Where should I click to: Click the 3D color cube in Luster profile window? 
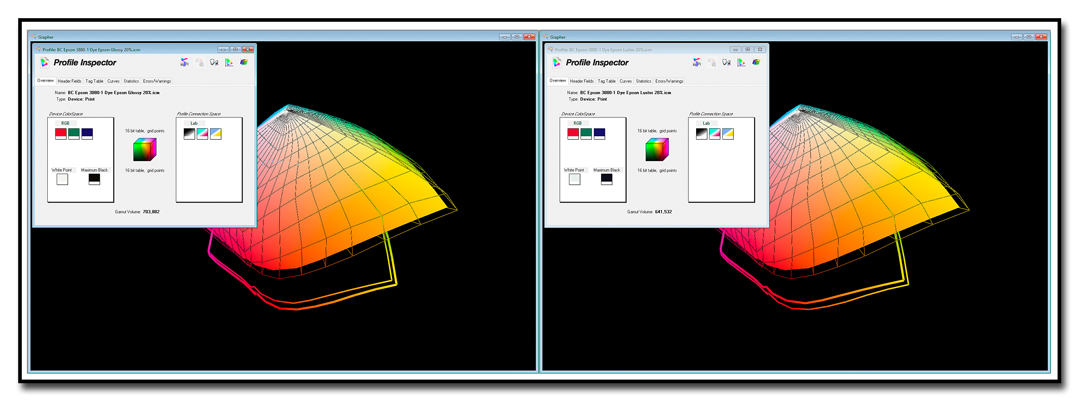657,150
